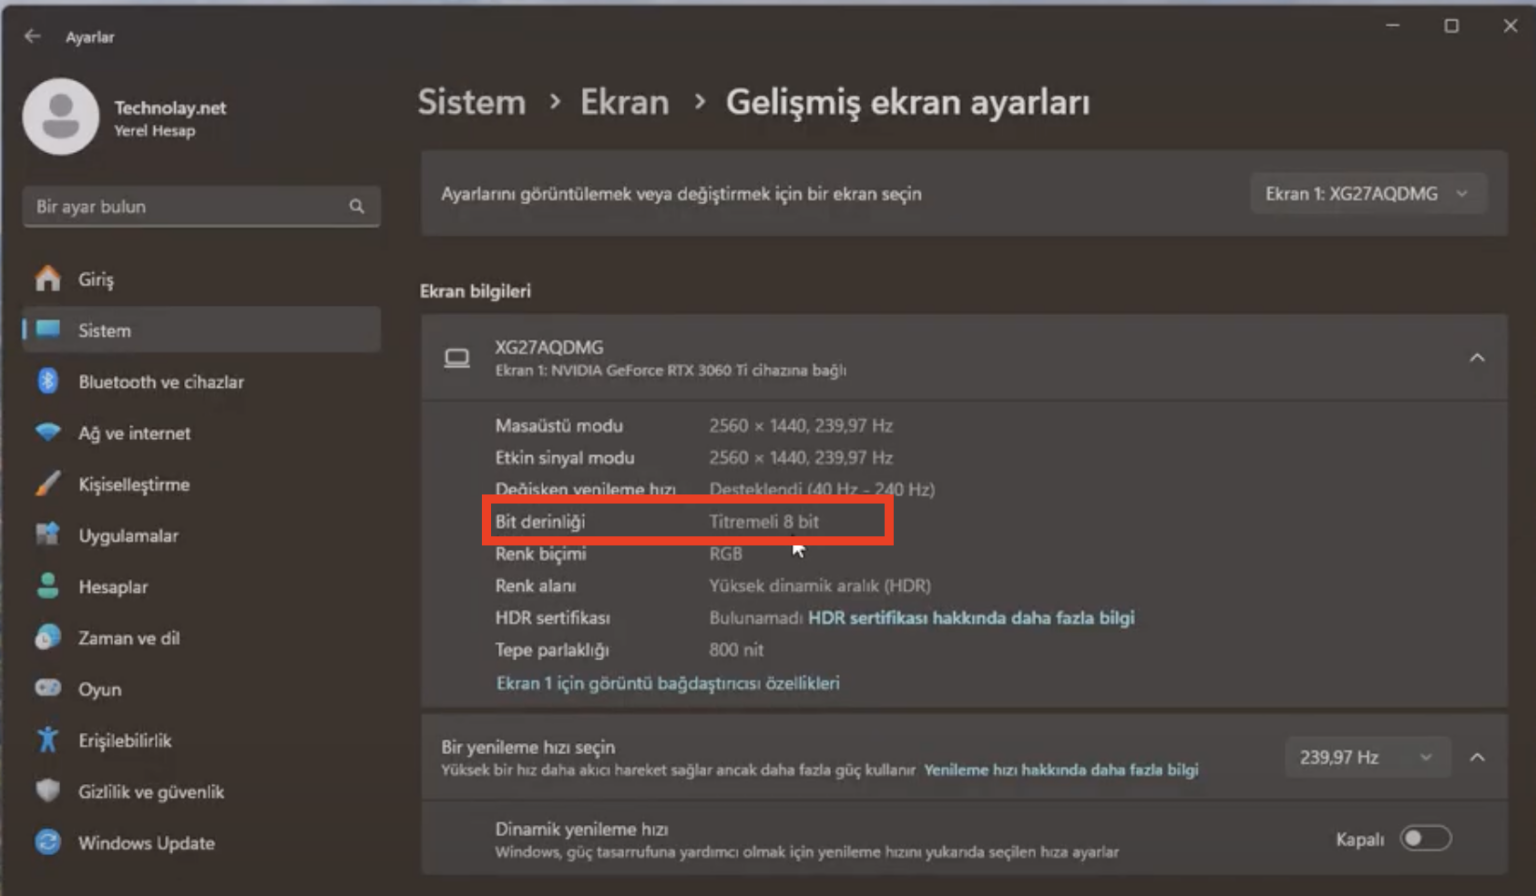Image resolution: width=1536 pixels, height=896 pixels.
Task: Open Ağ ve internet settings
Action: click(48, 433)
